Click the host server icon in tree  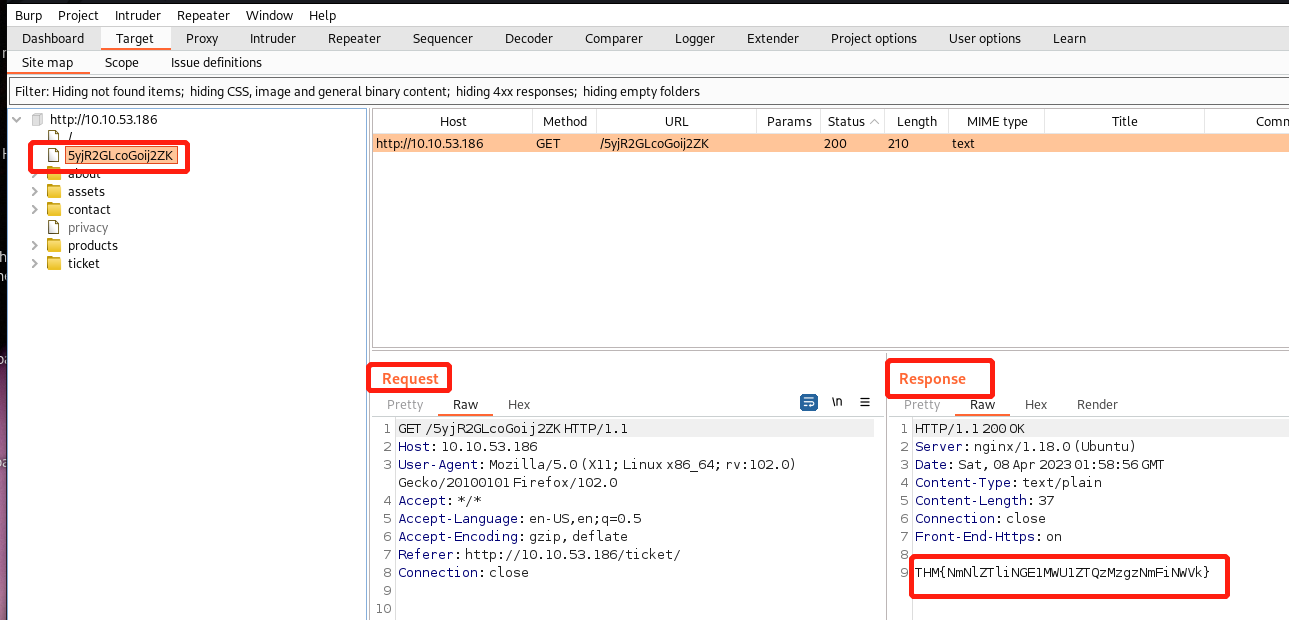(x=38, y=120)
